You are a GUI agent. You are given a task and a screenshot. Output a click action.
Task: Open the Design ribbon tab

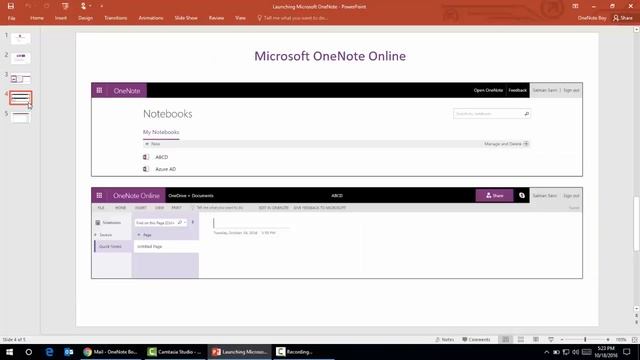pyautogui.click(x=85, y=18)
